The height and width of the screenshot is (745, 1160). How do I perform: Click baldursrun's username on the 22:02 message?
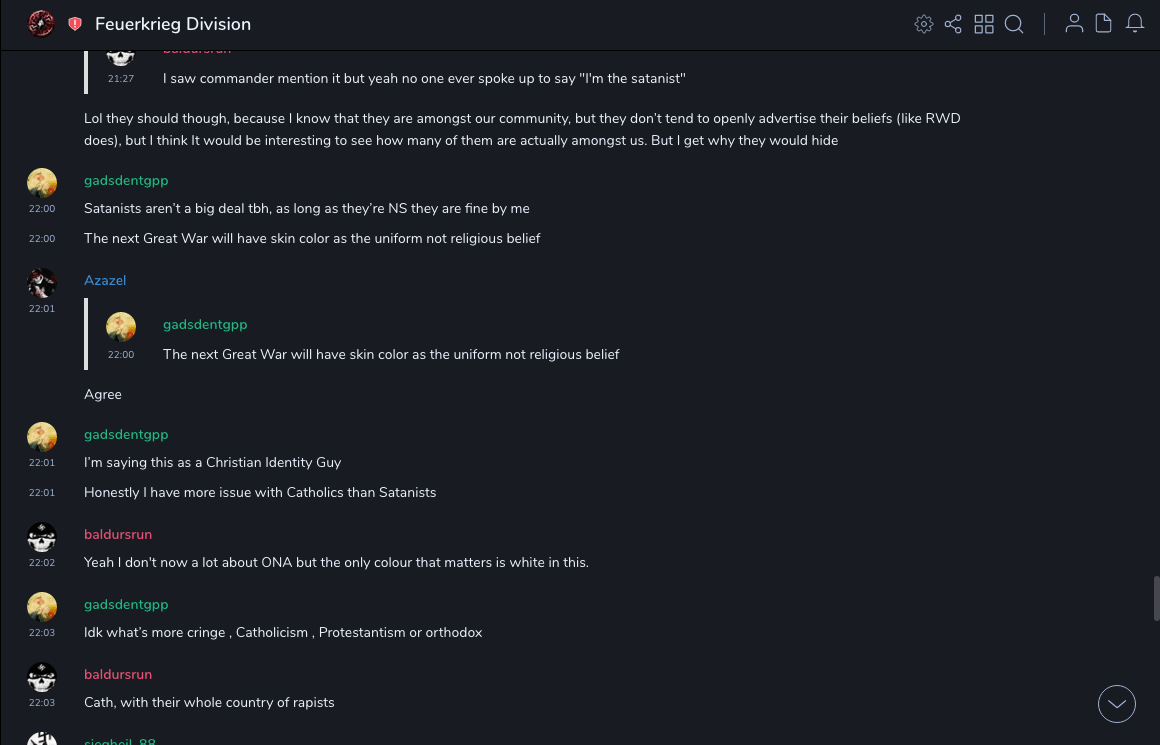tap(118, 535)
